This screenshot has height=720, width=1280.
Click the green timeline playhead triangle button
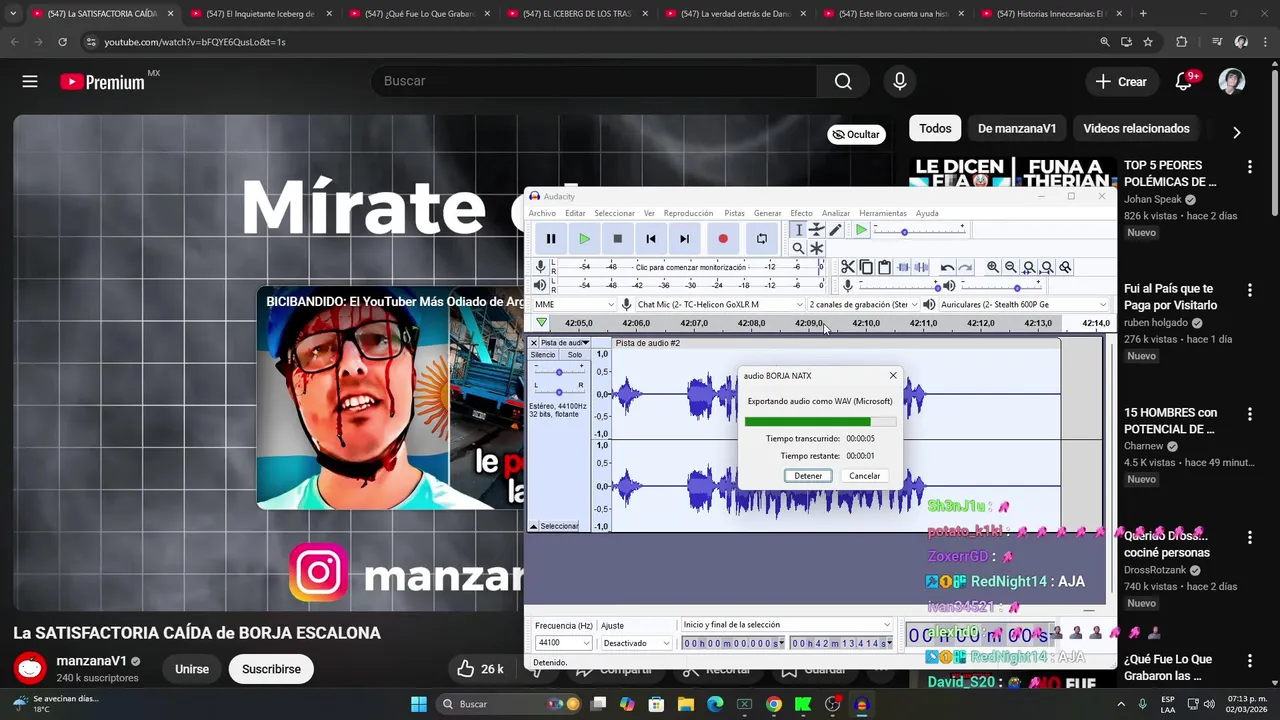point(541,323)
